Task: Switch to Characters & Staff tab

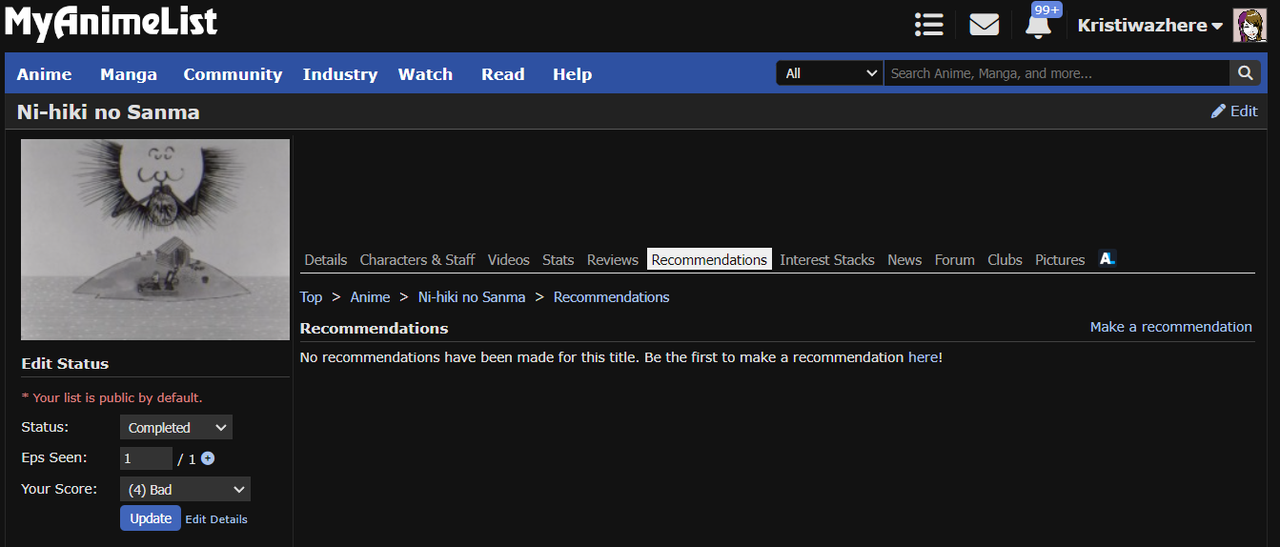Action: (x=417, y=260)
